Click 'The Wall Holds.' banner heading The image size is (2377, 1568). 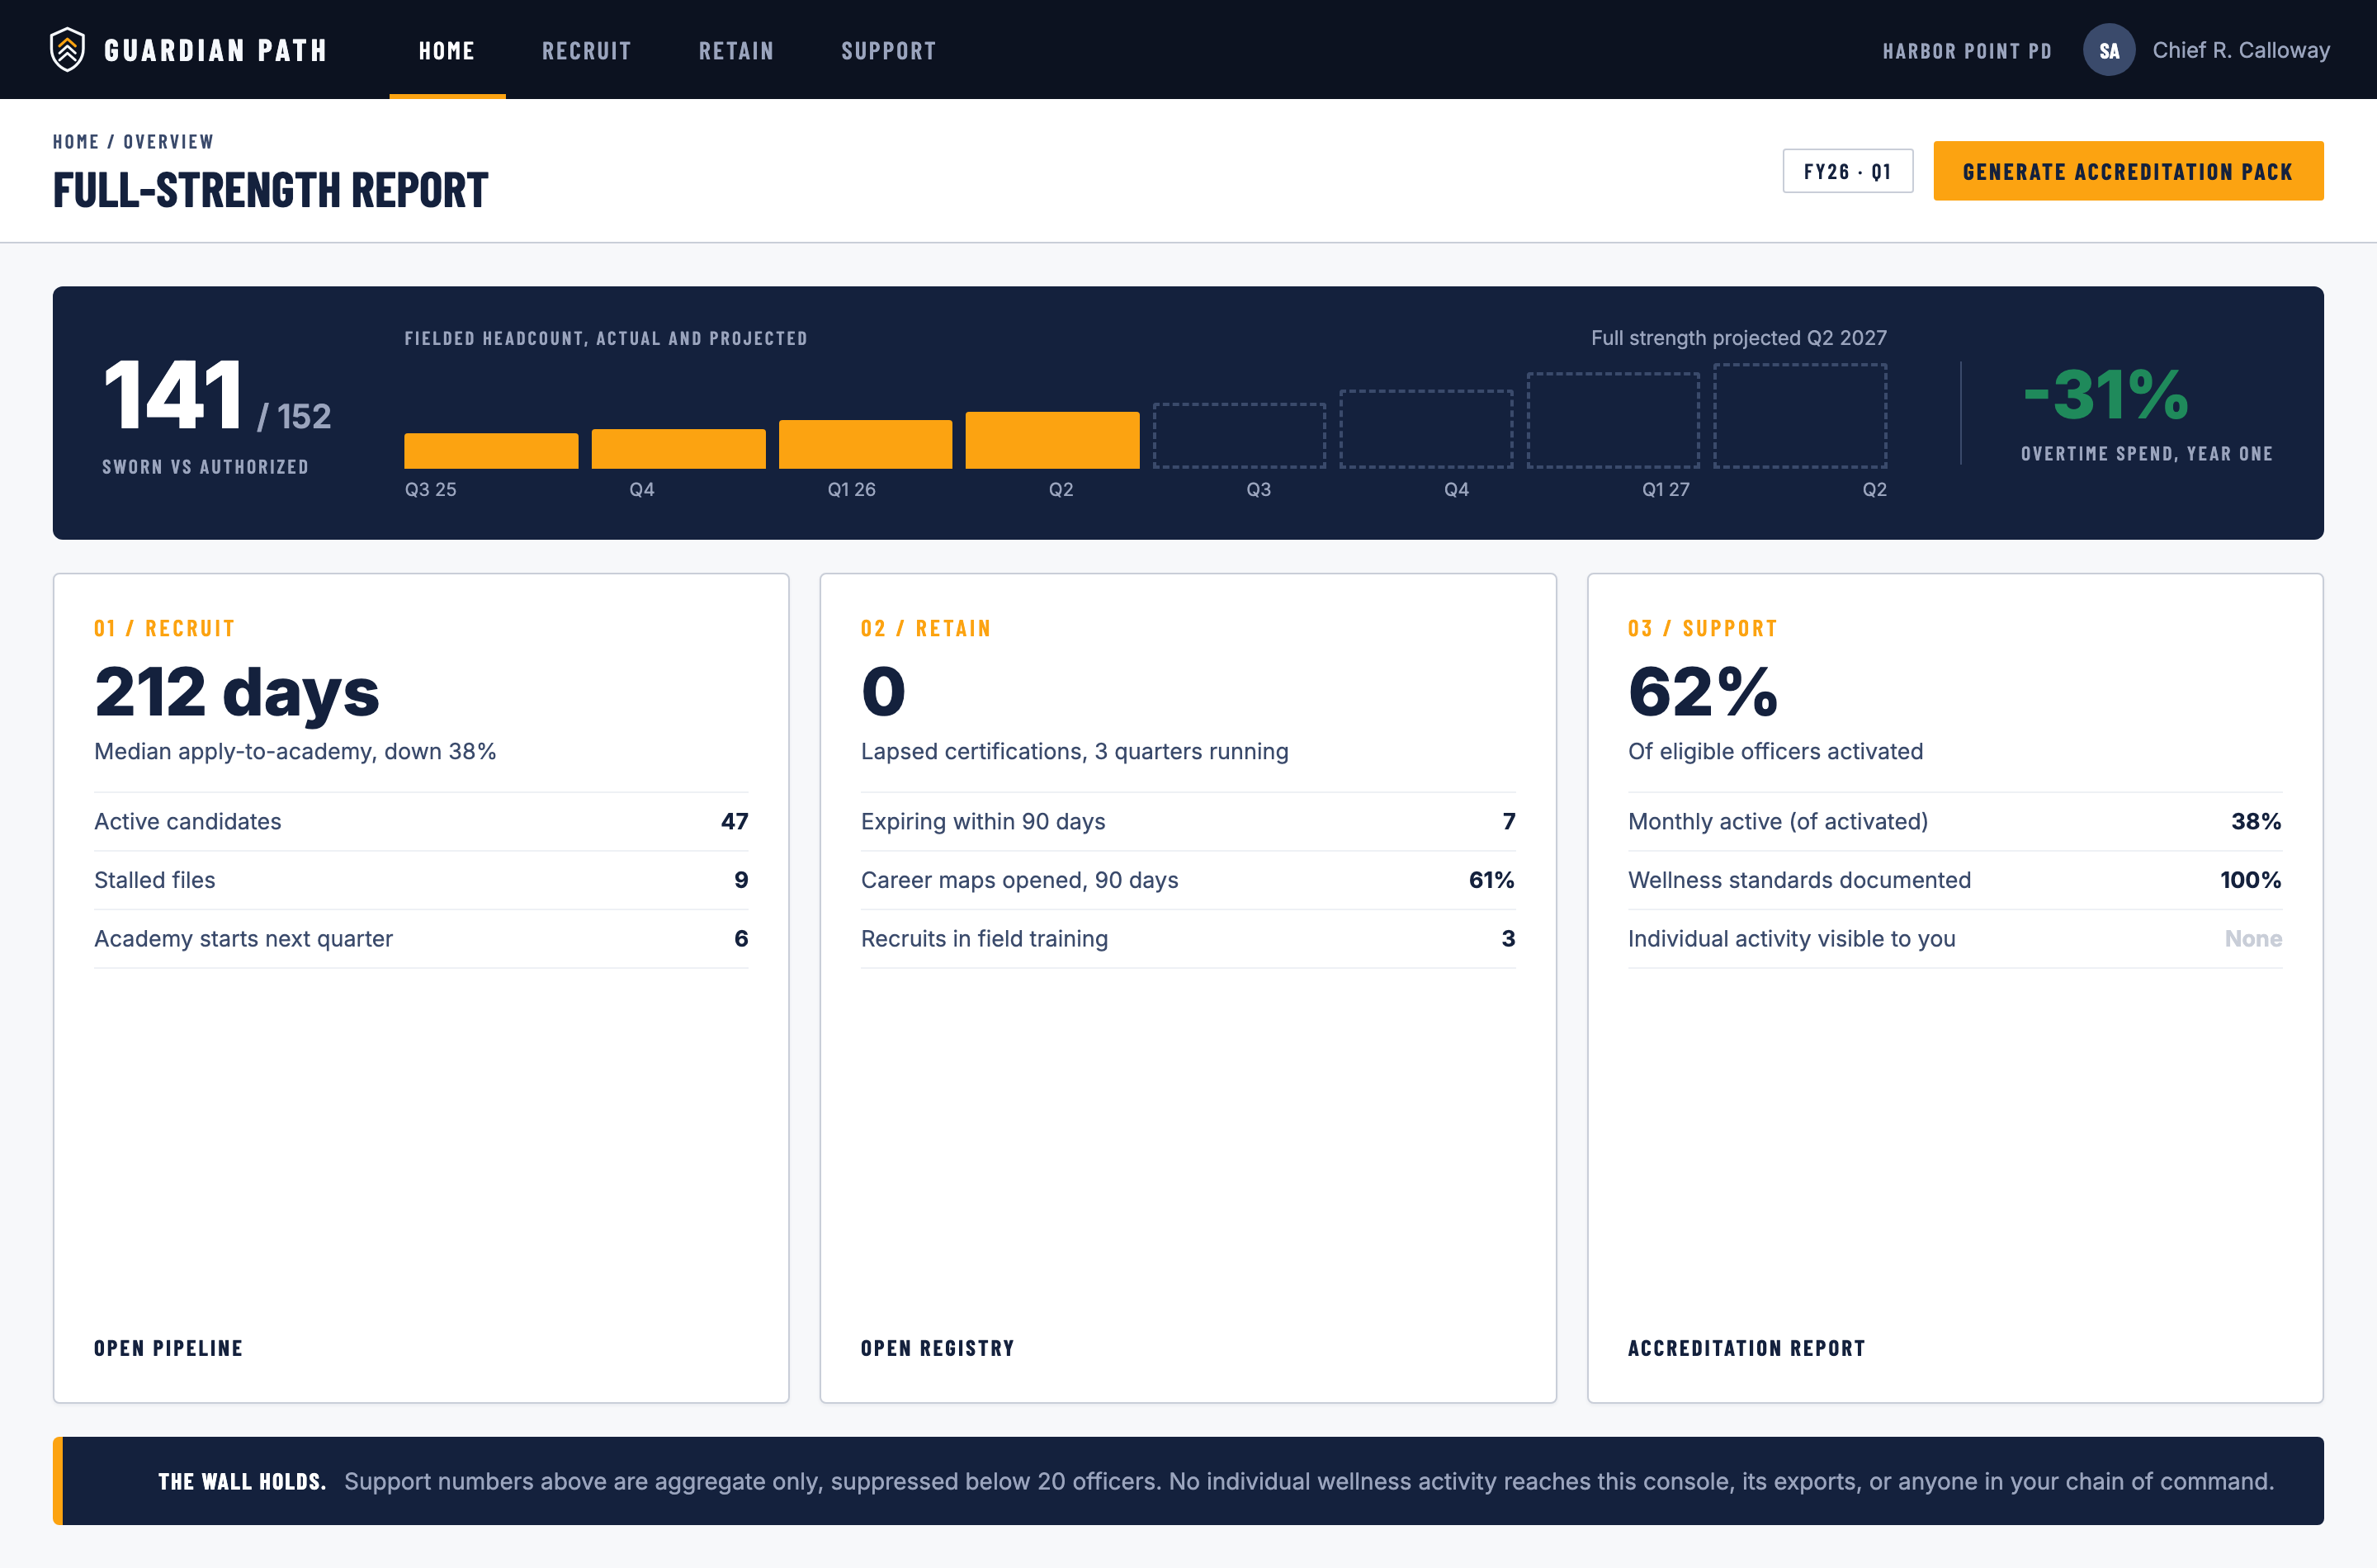point(242,1481)
